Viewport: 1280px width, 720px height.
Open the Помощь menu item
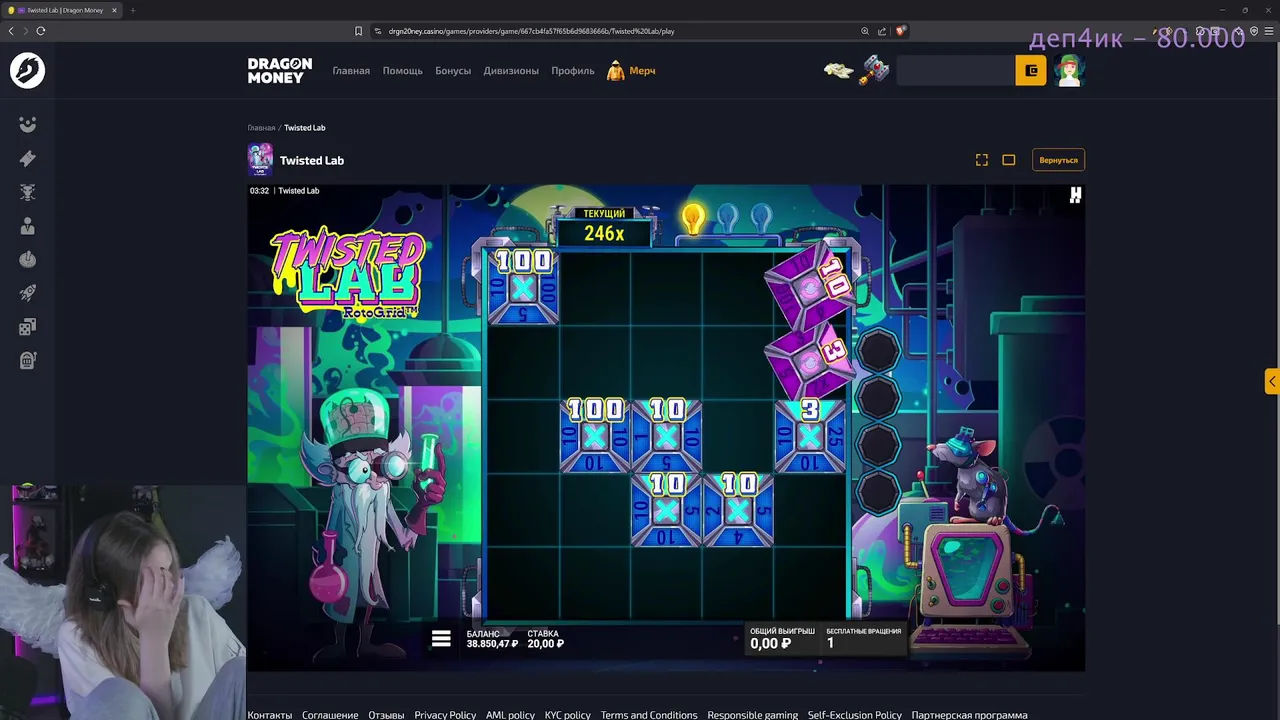(402, 71)
